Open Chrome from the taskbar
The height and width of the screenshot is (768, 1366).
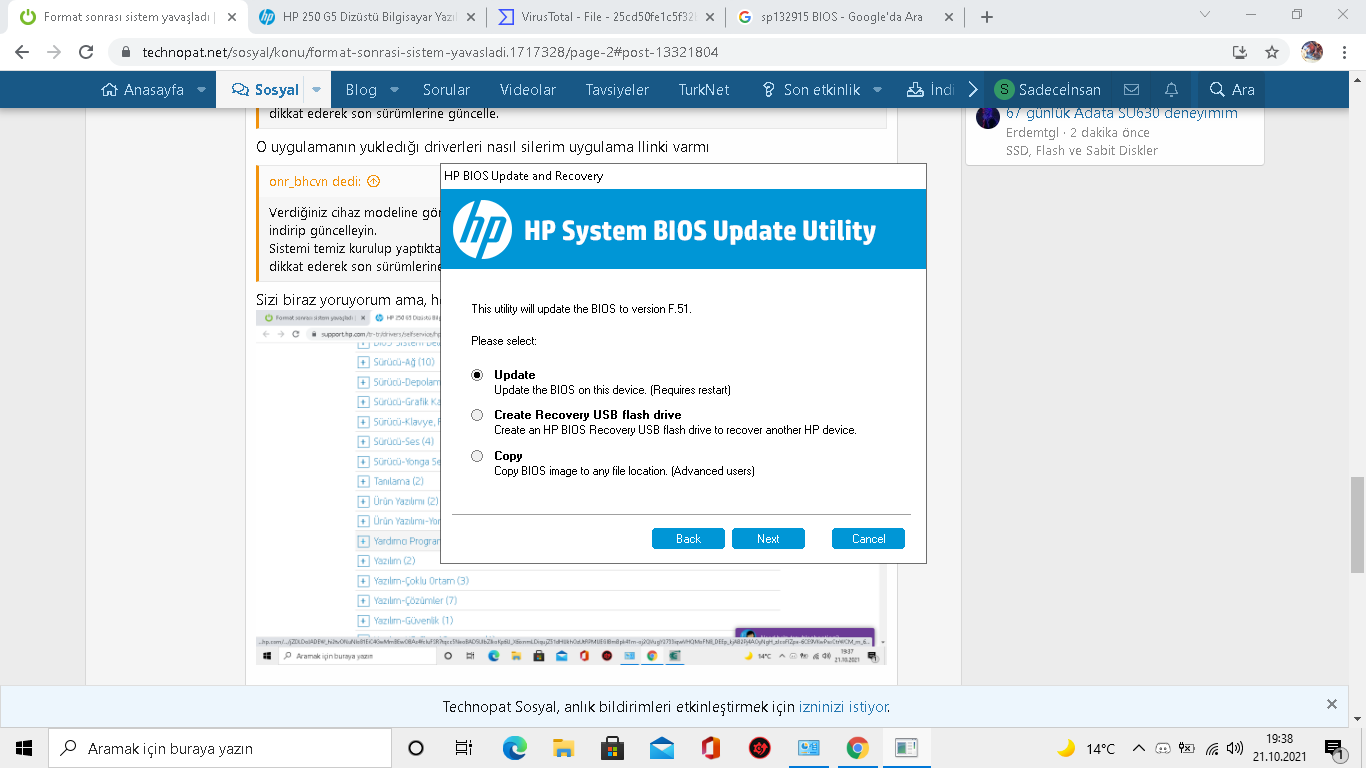click(857, 748)
